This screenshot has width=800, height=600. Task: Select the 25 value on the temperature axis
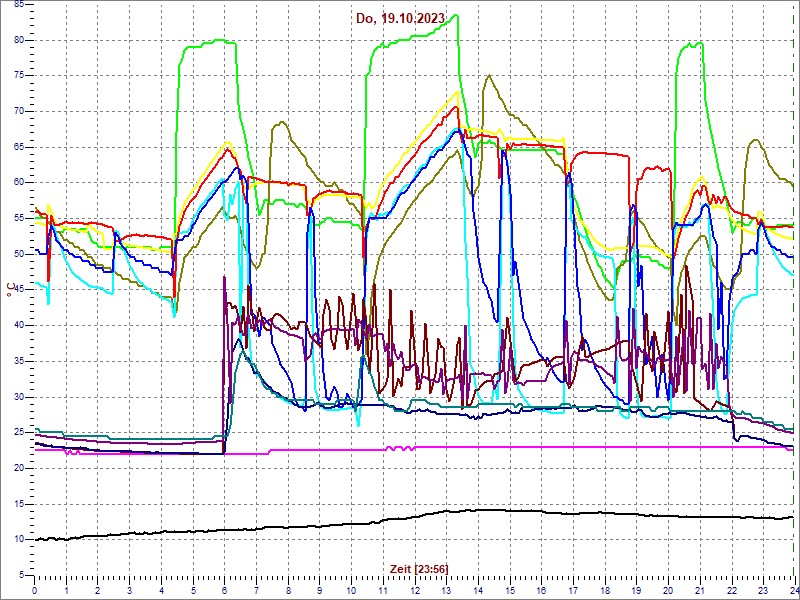pos(19,433)
